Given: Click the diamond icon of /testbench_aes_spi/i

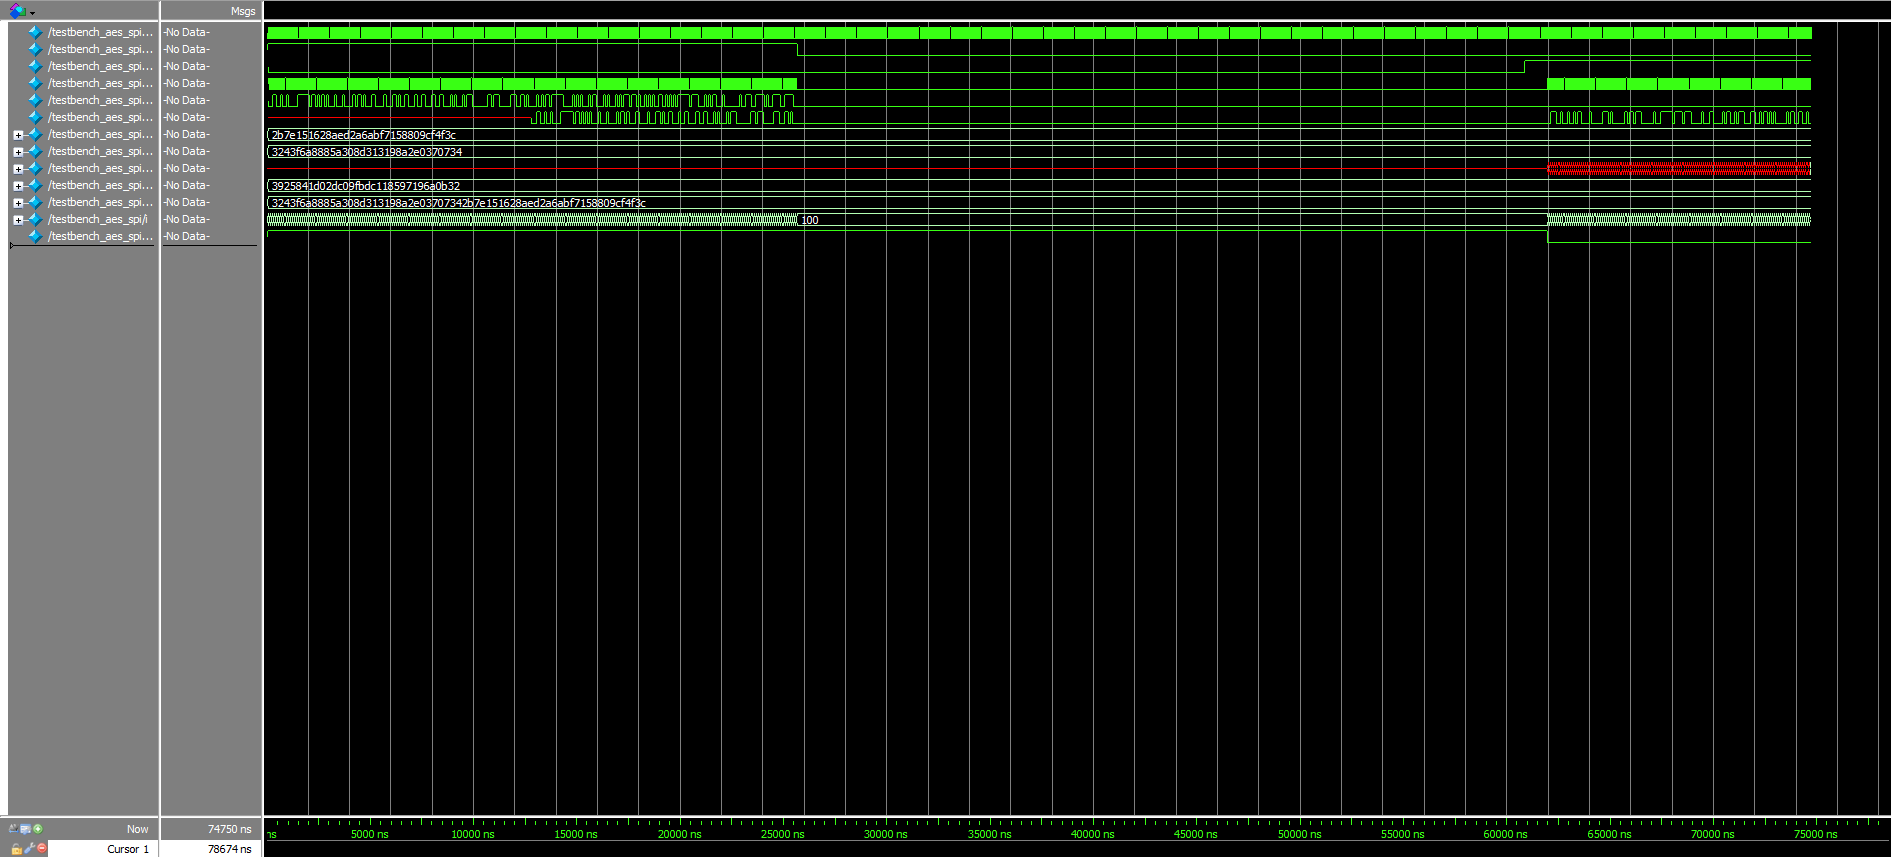Looking at the screenshot, I should click(35, 220).
